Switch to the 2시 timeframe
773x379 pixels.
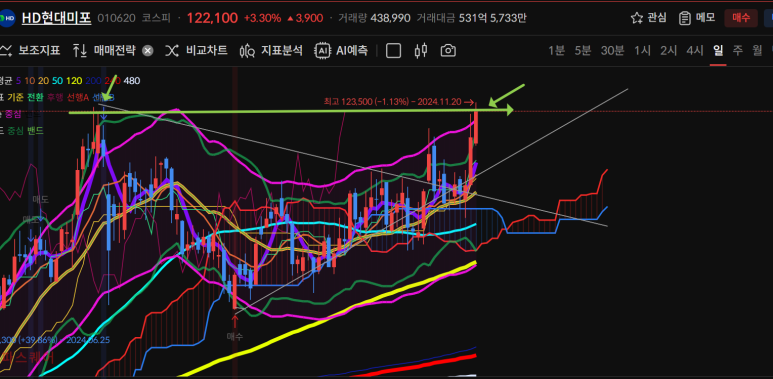pyautogui.click(x=668, y=50)
